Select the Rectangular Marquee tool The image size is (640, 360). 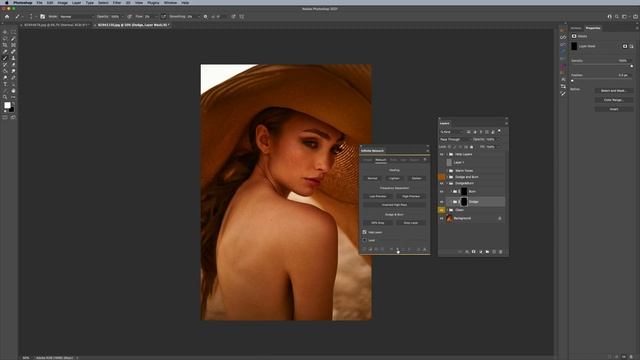click(x=13, y=32)
